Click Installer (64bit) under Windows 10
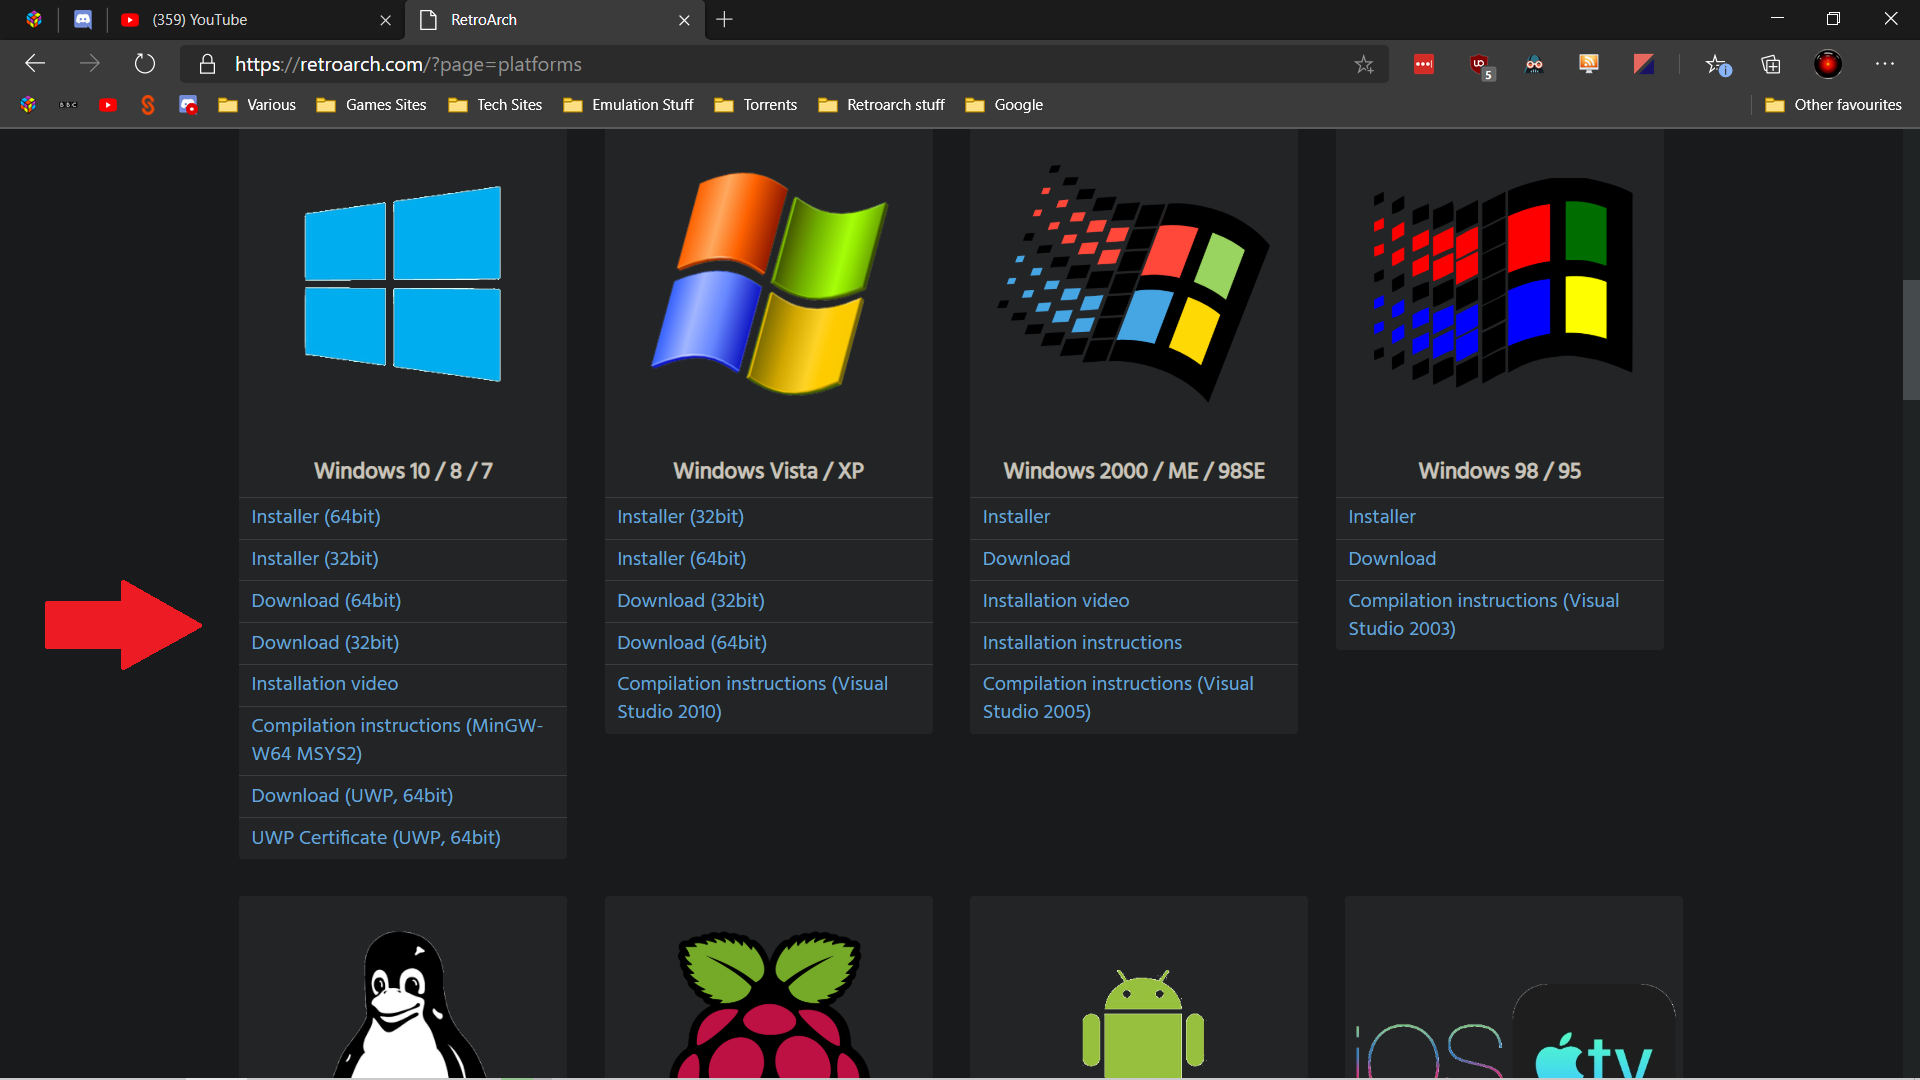 (x=315, y=517)
